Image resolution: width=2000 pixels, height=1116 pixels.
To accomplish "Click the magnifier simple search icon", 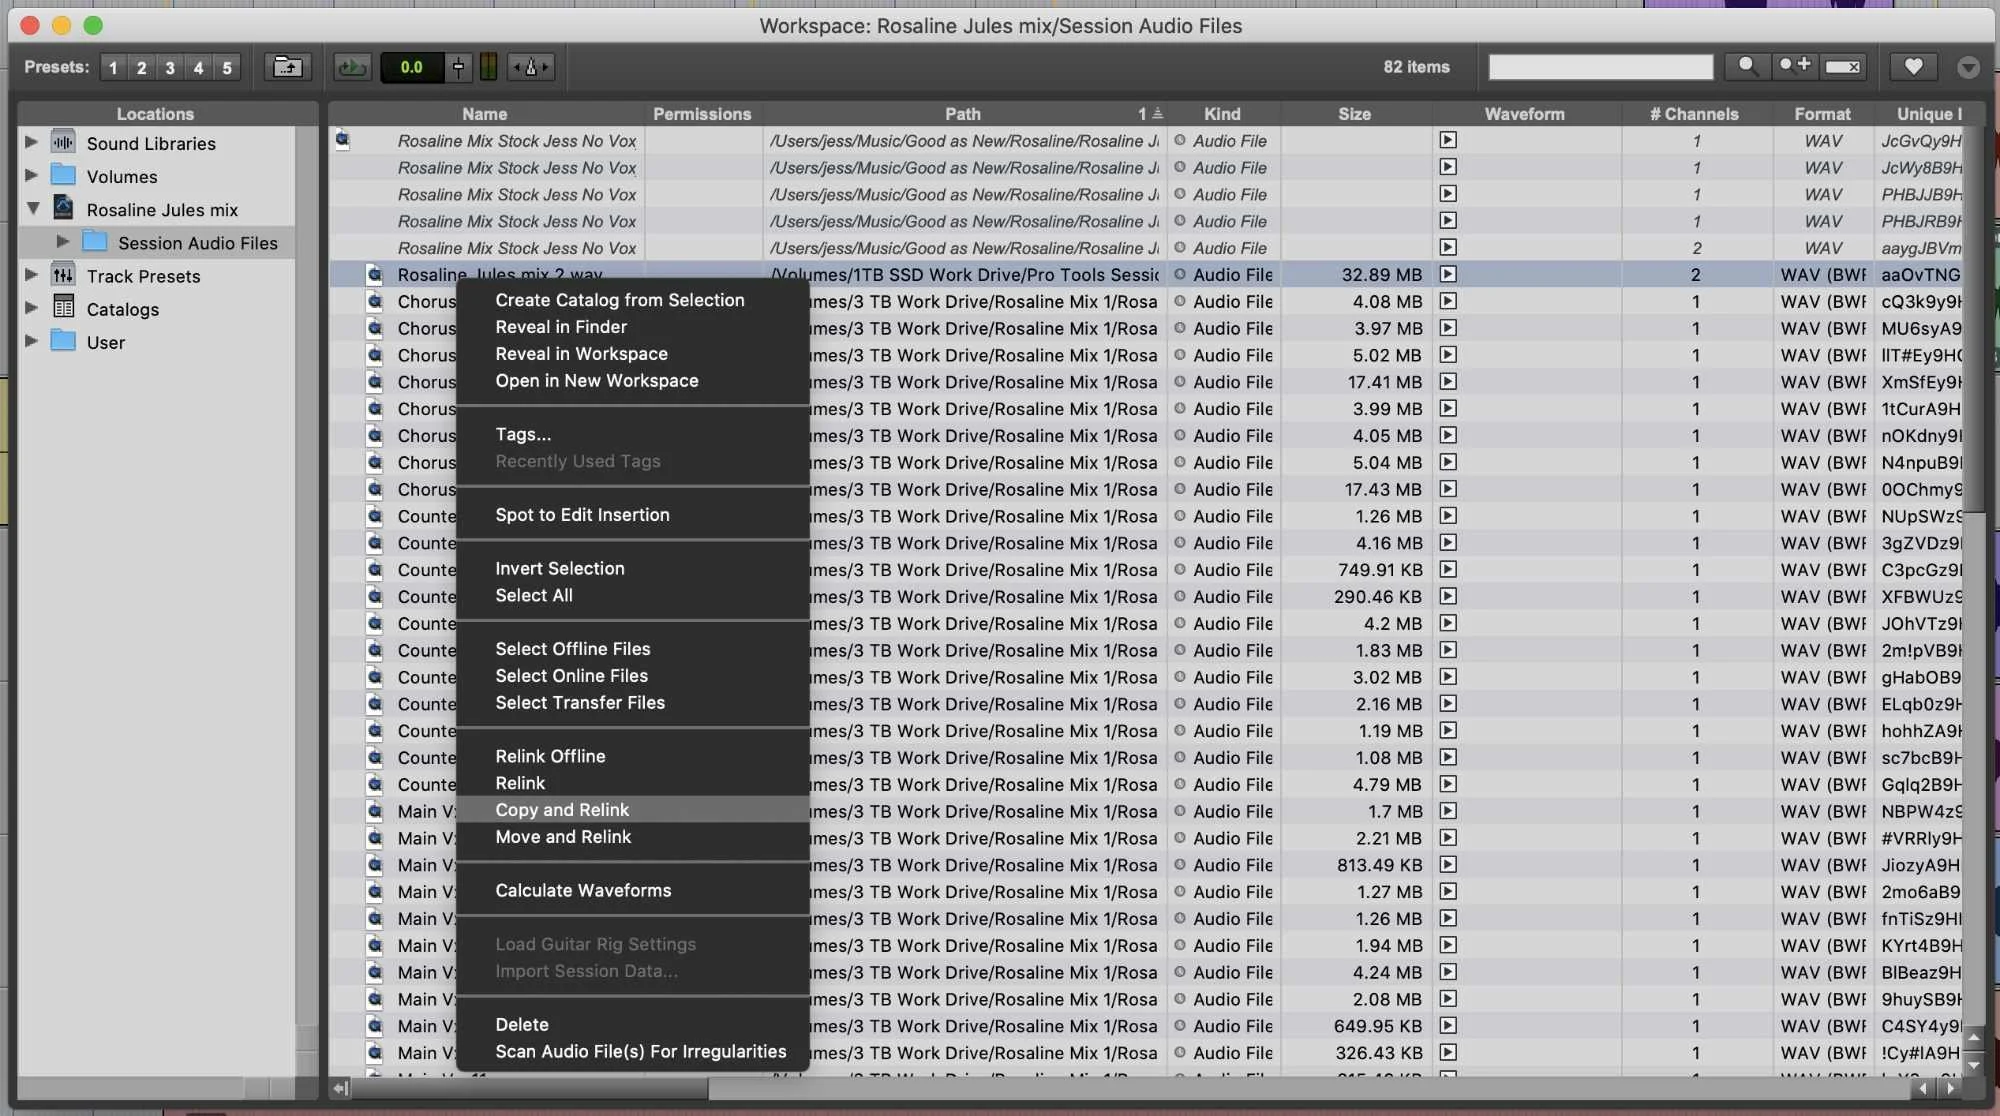I will pos(1747,66).
